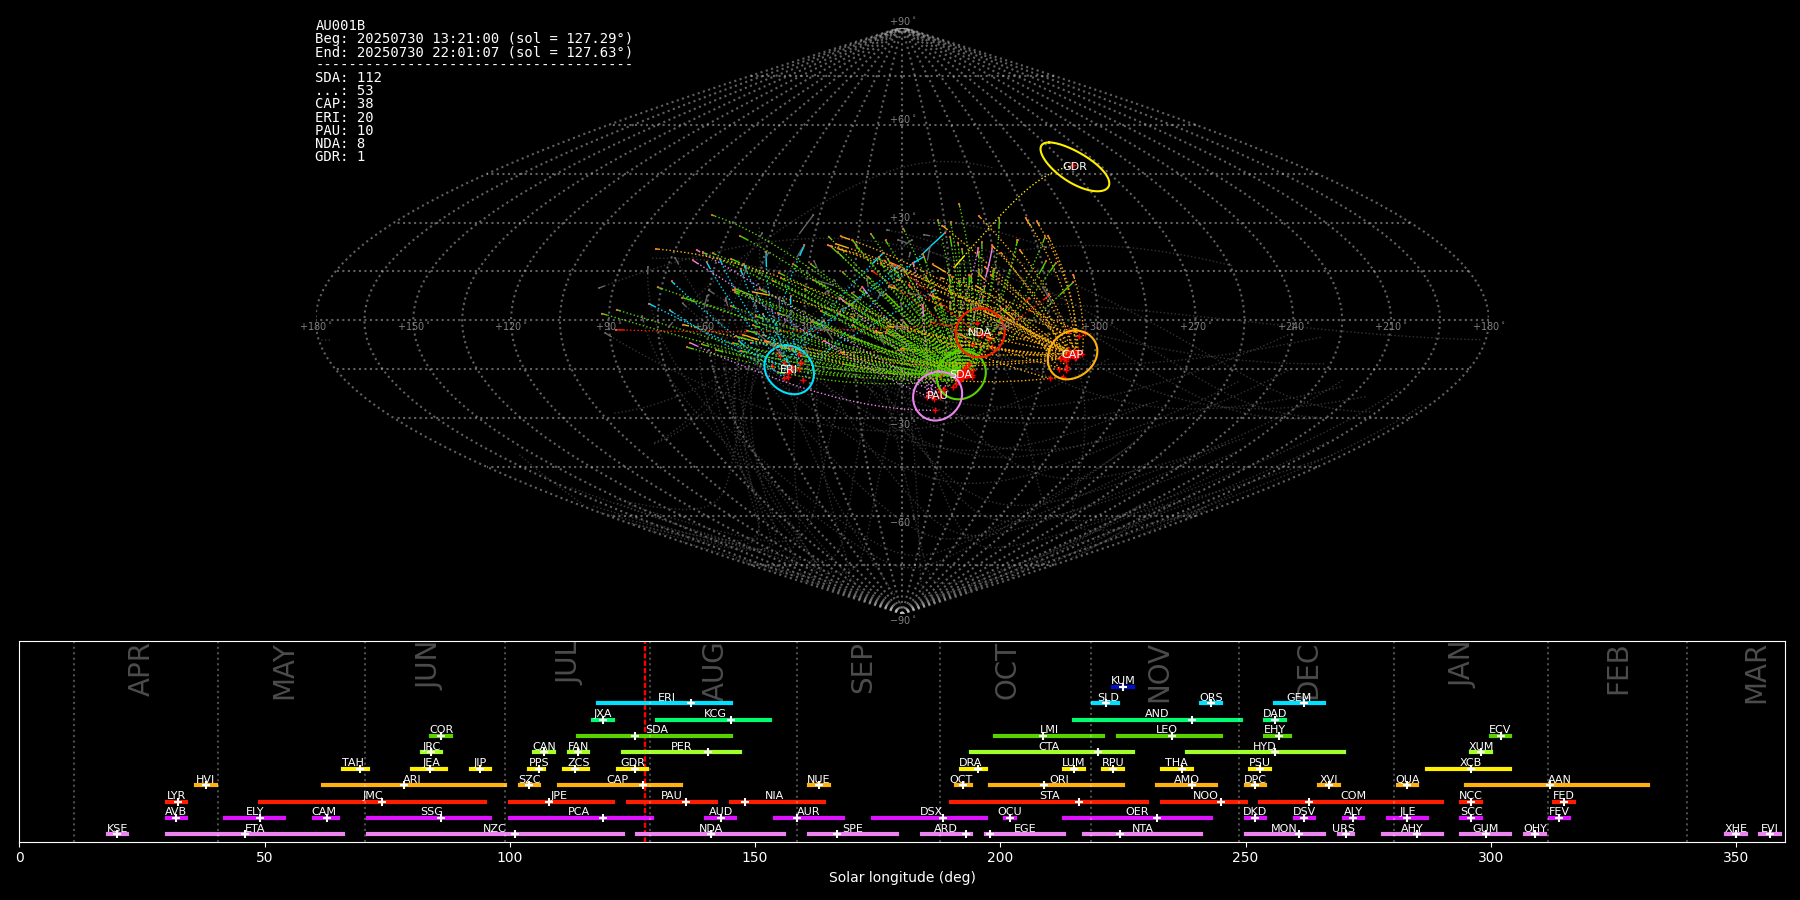
Task: Click the HYD shower bar in timeline
Action: tap(1265, 752)
